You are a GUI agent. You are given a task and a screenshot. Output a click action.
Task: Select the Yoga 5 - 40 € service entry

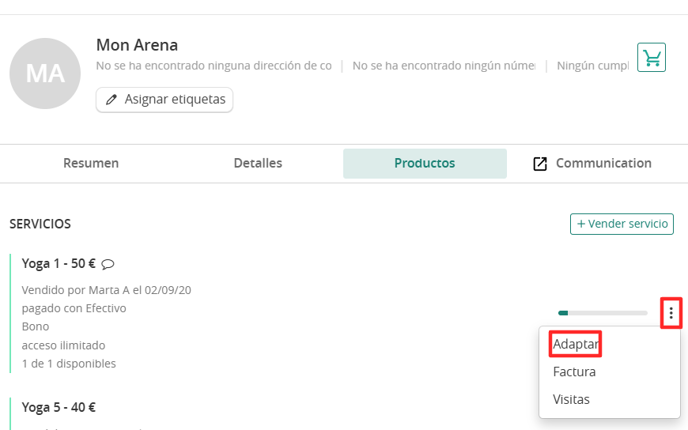[58, 408]
